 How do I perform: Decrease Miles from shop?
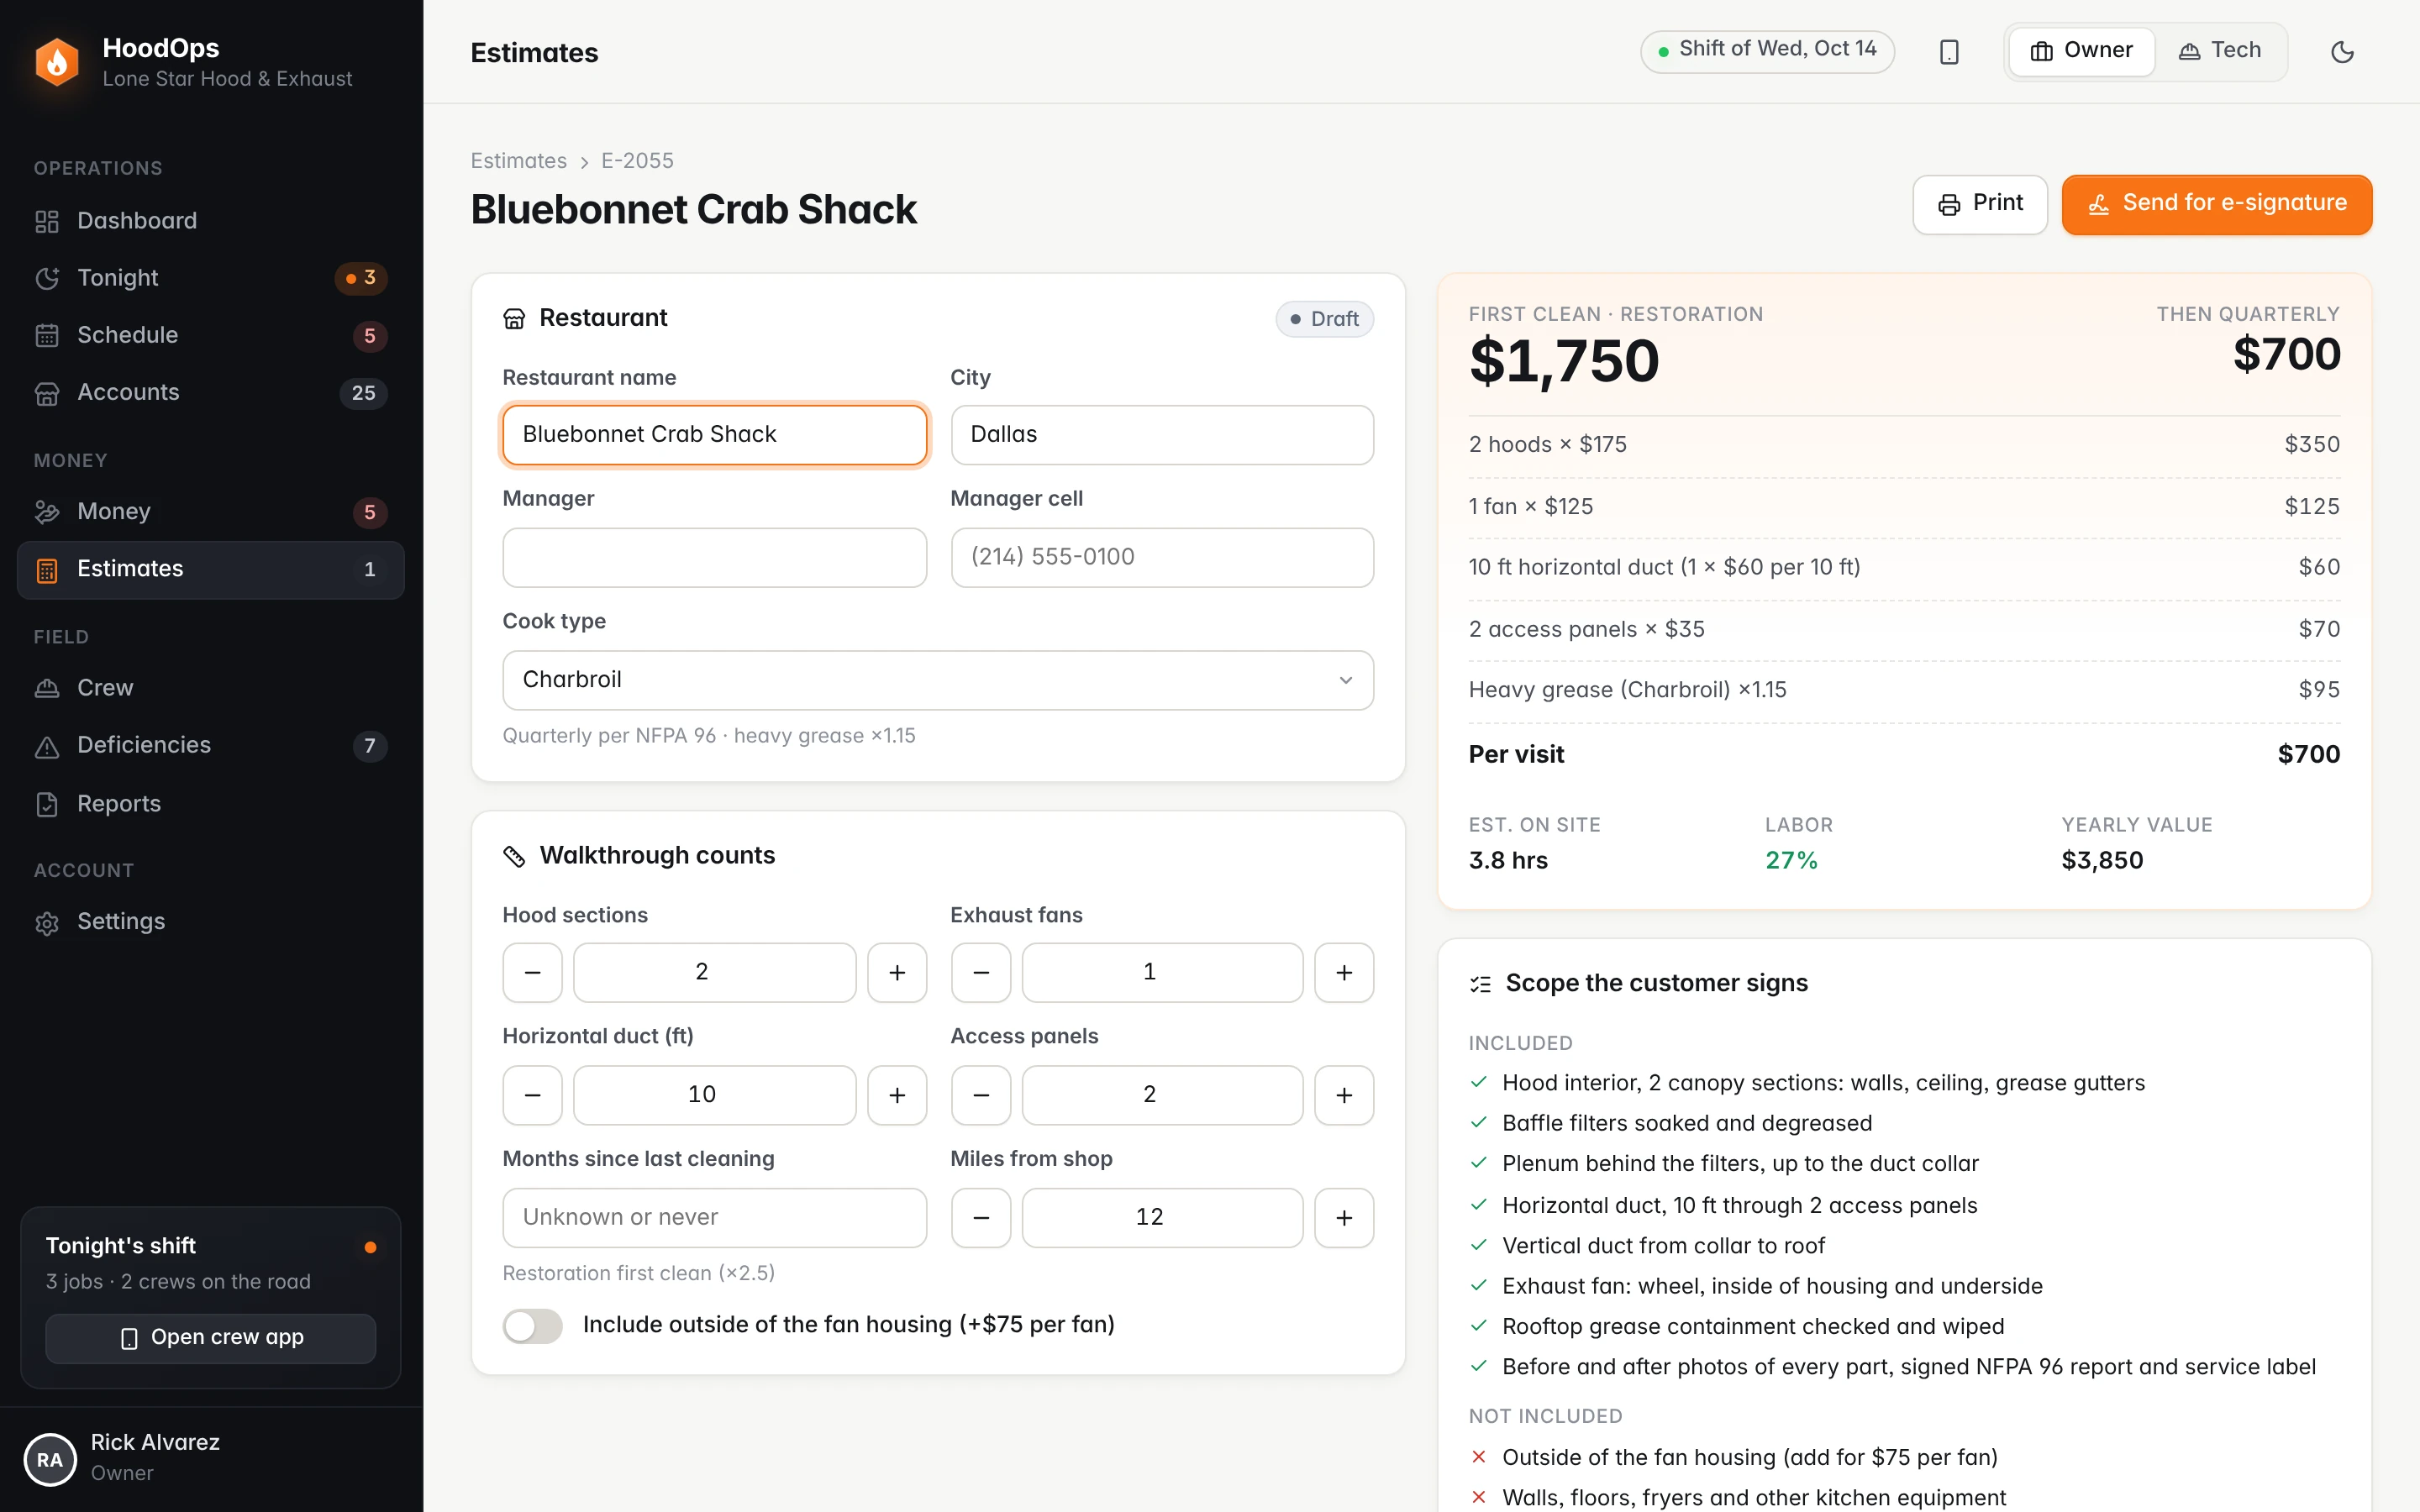point(981,1218)
